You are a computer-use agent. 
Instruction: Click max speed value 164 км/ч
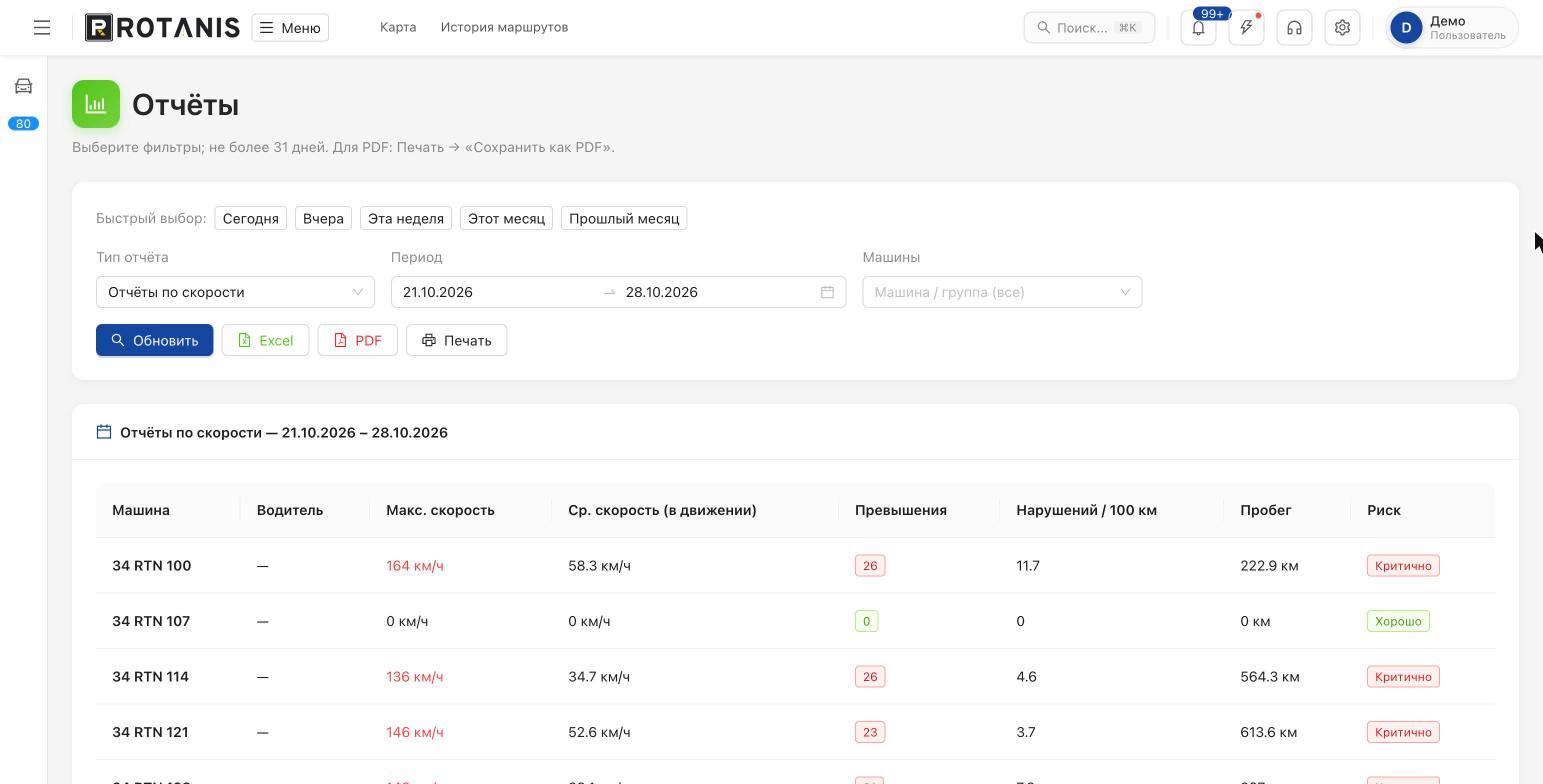pos(415,566)
